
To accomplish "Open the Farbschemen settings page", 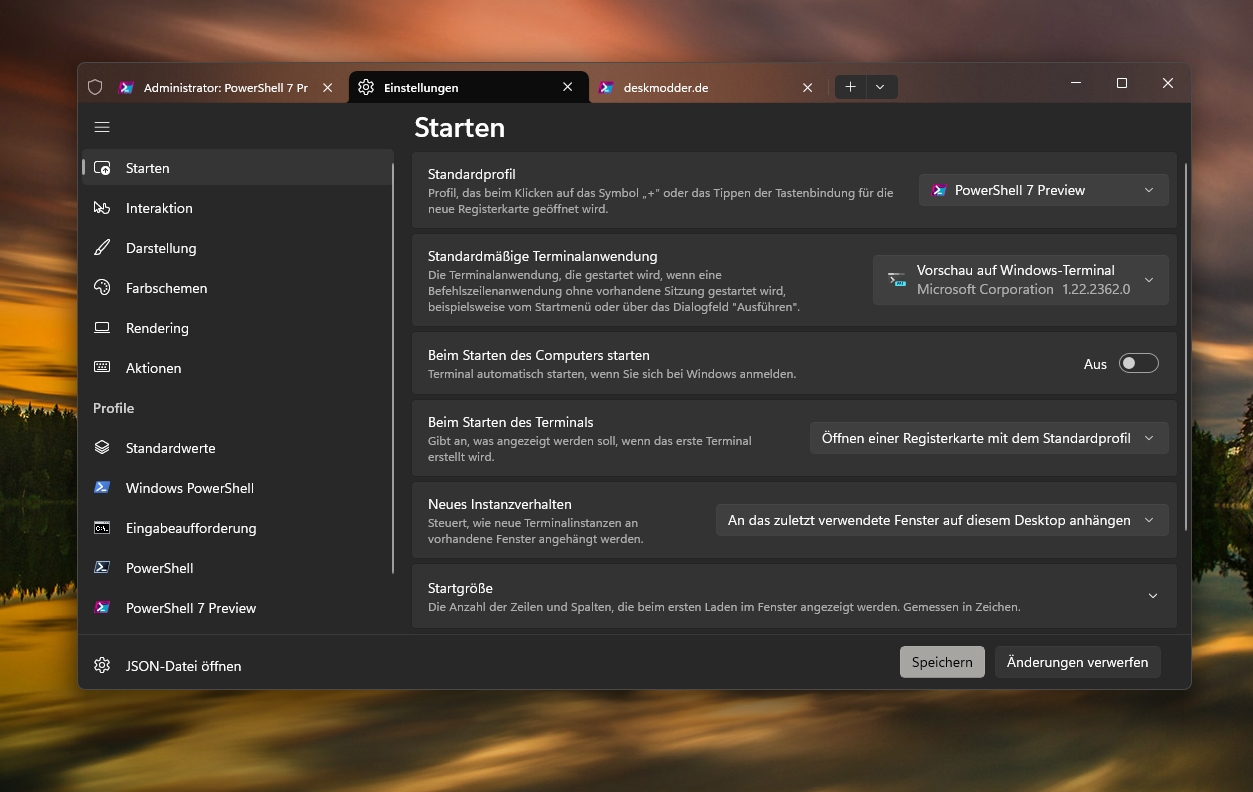I will 238,288.
